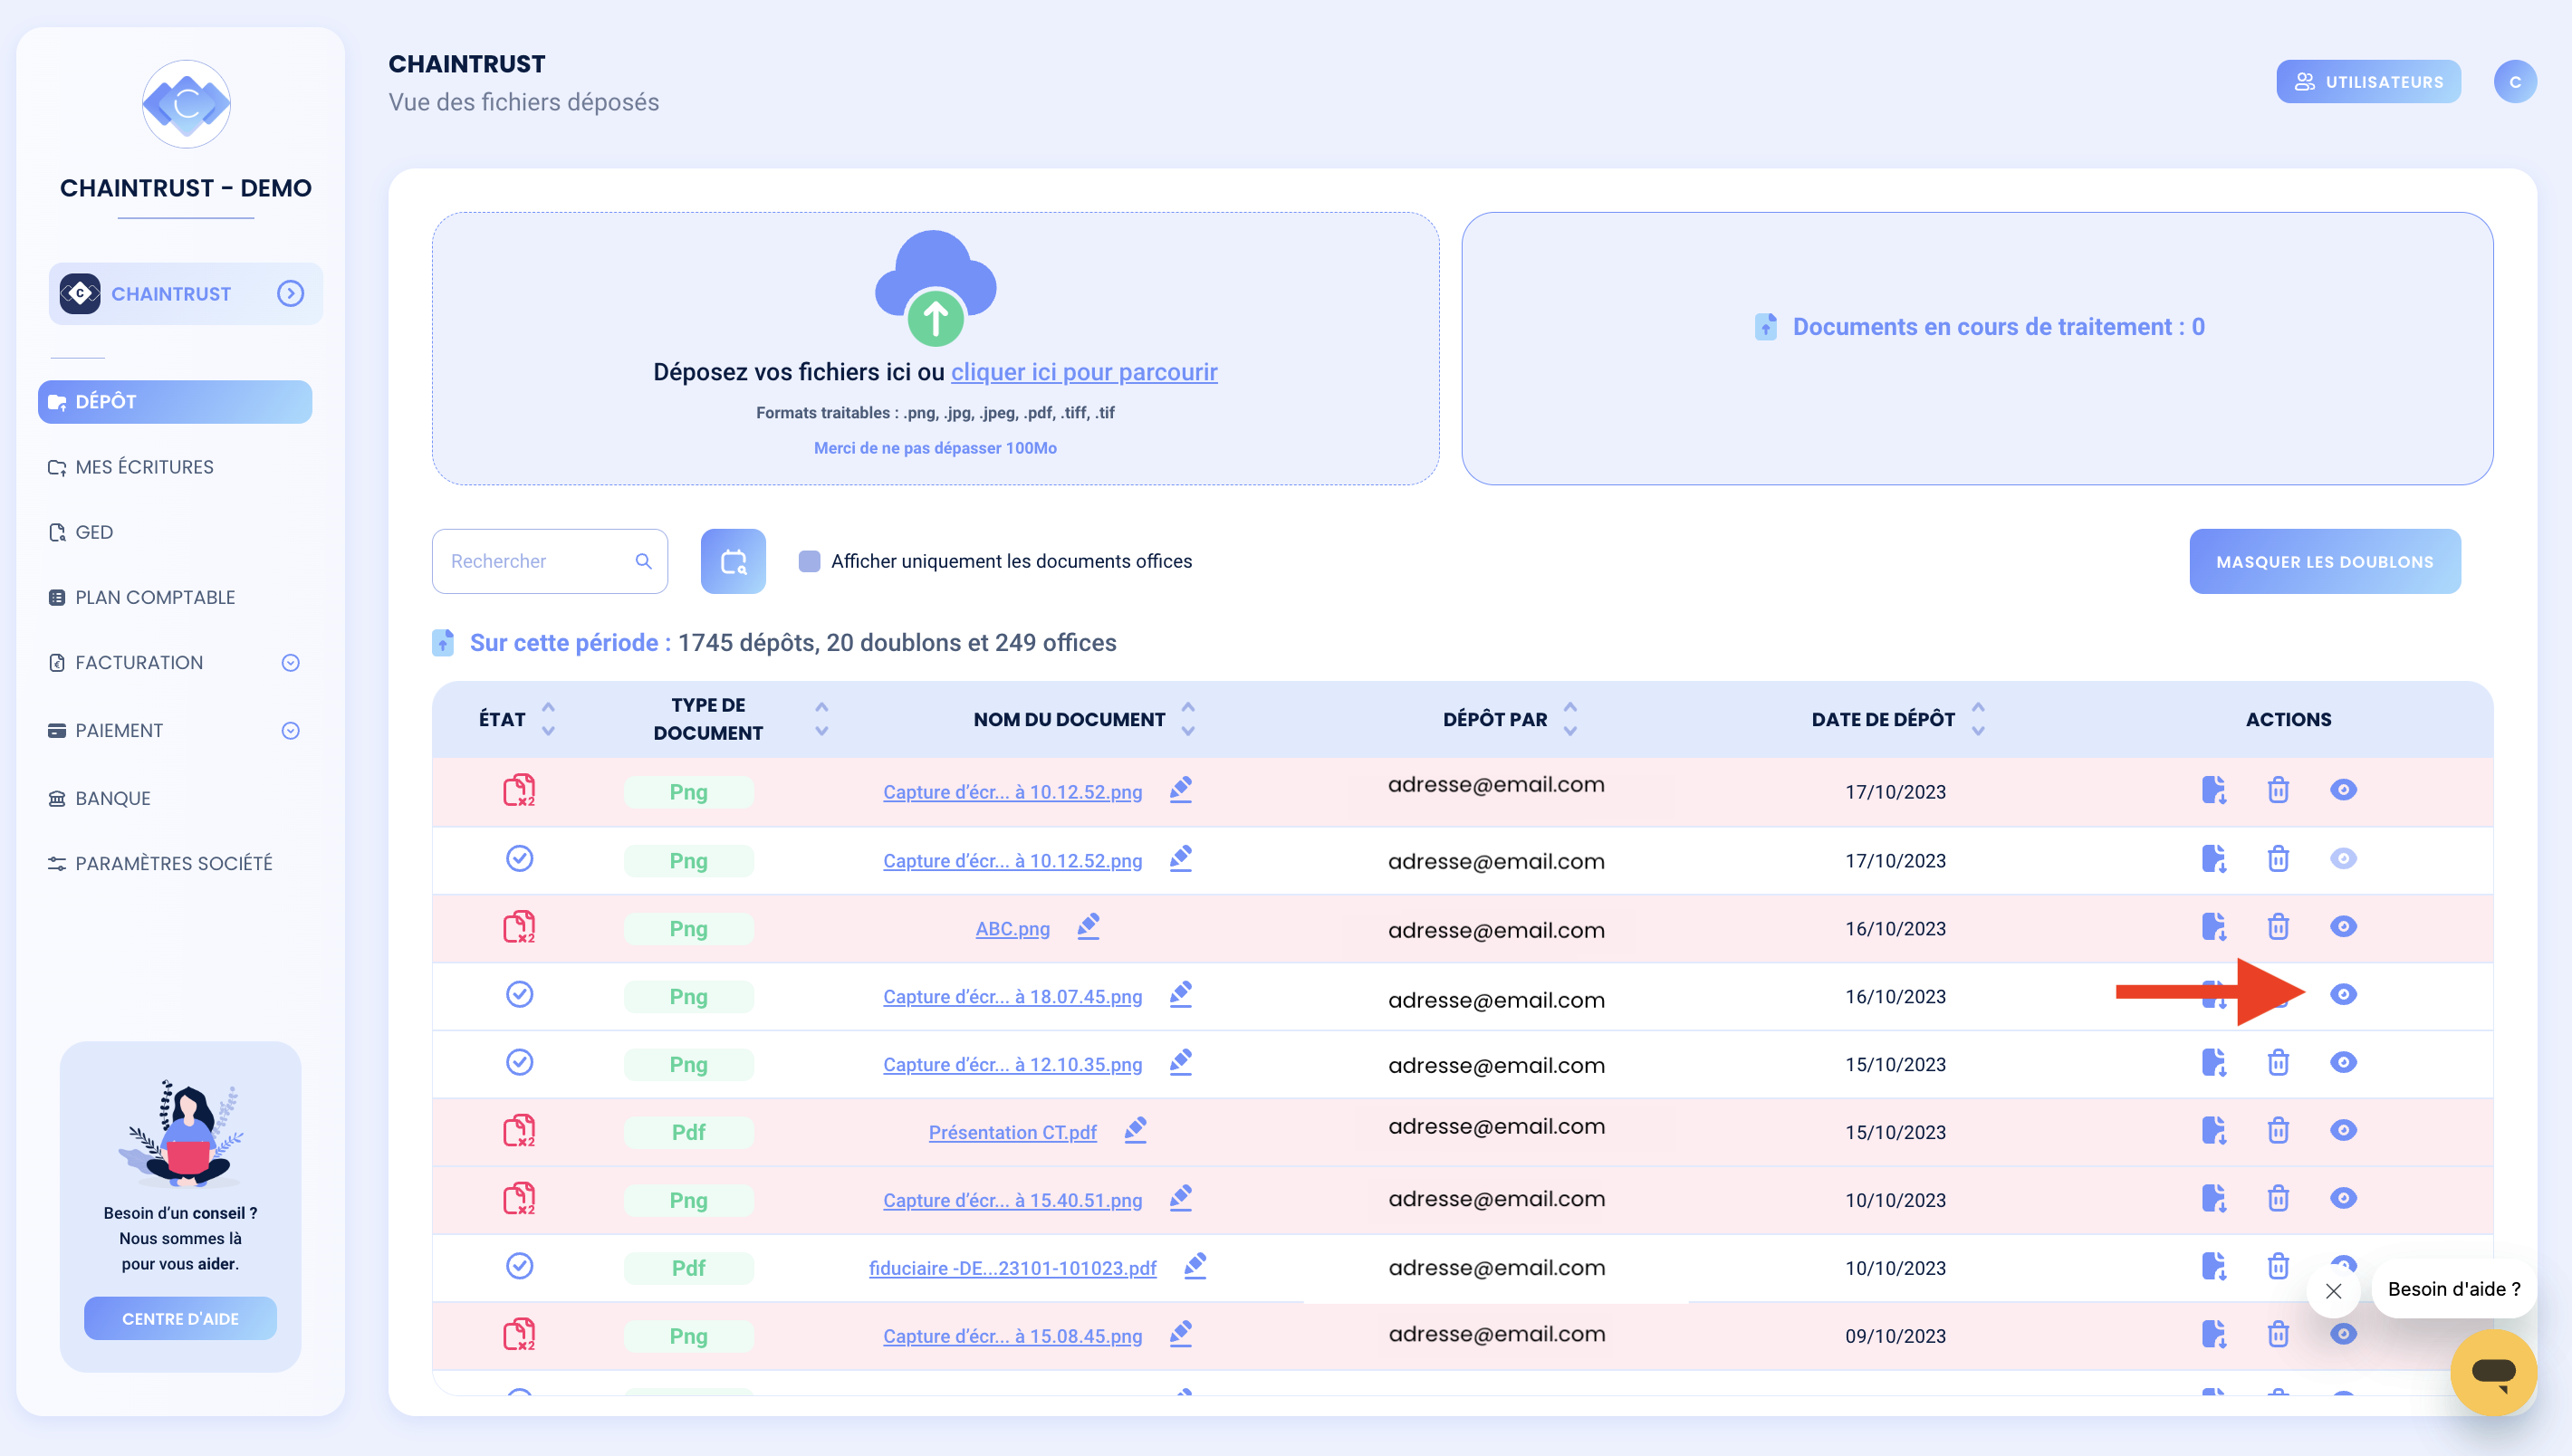View Capture à 15.40.51.png eye icon

coord(2343,1198)
